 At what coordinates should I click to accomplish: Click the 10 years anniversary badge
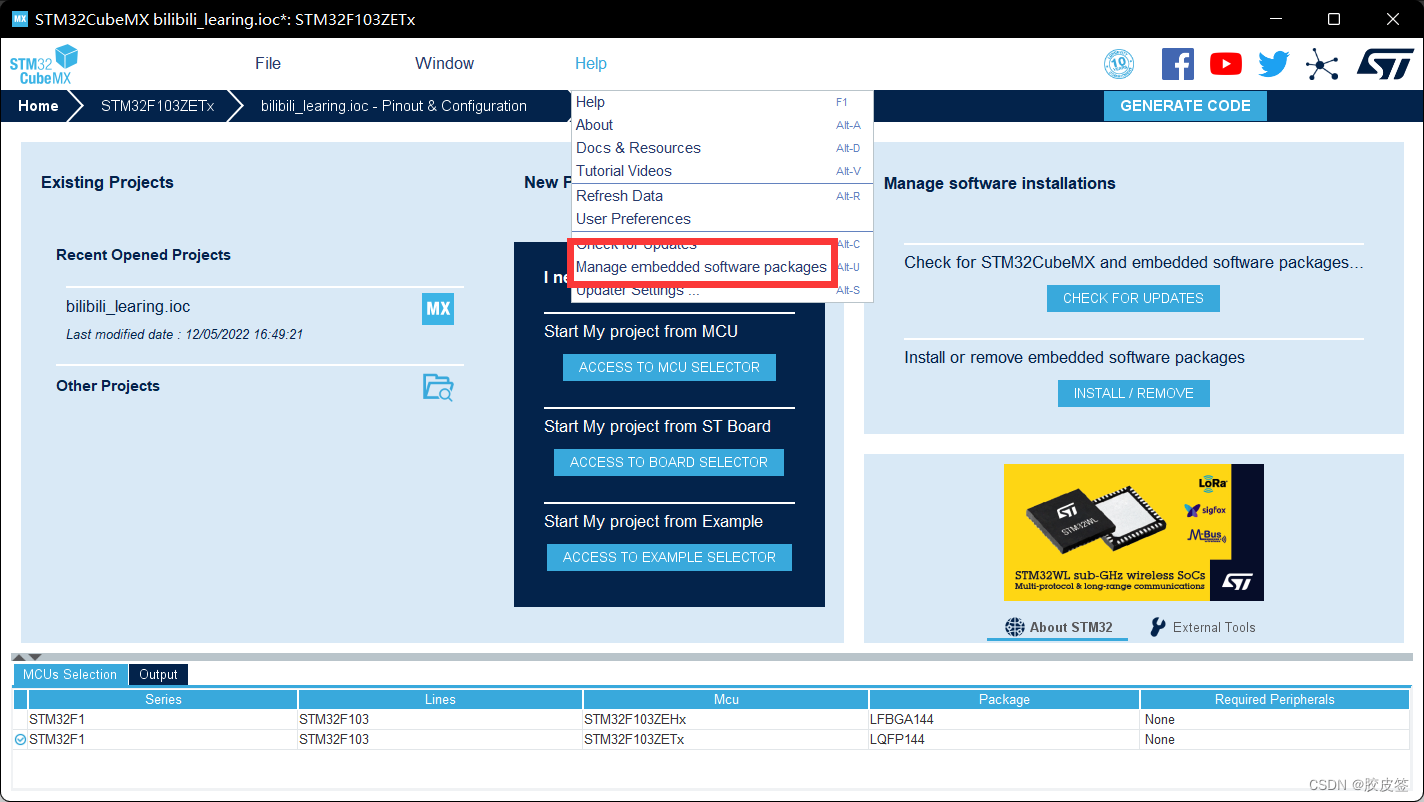pyautogui.click(x=1119, y=64)
